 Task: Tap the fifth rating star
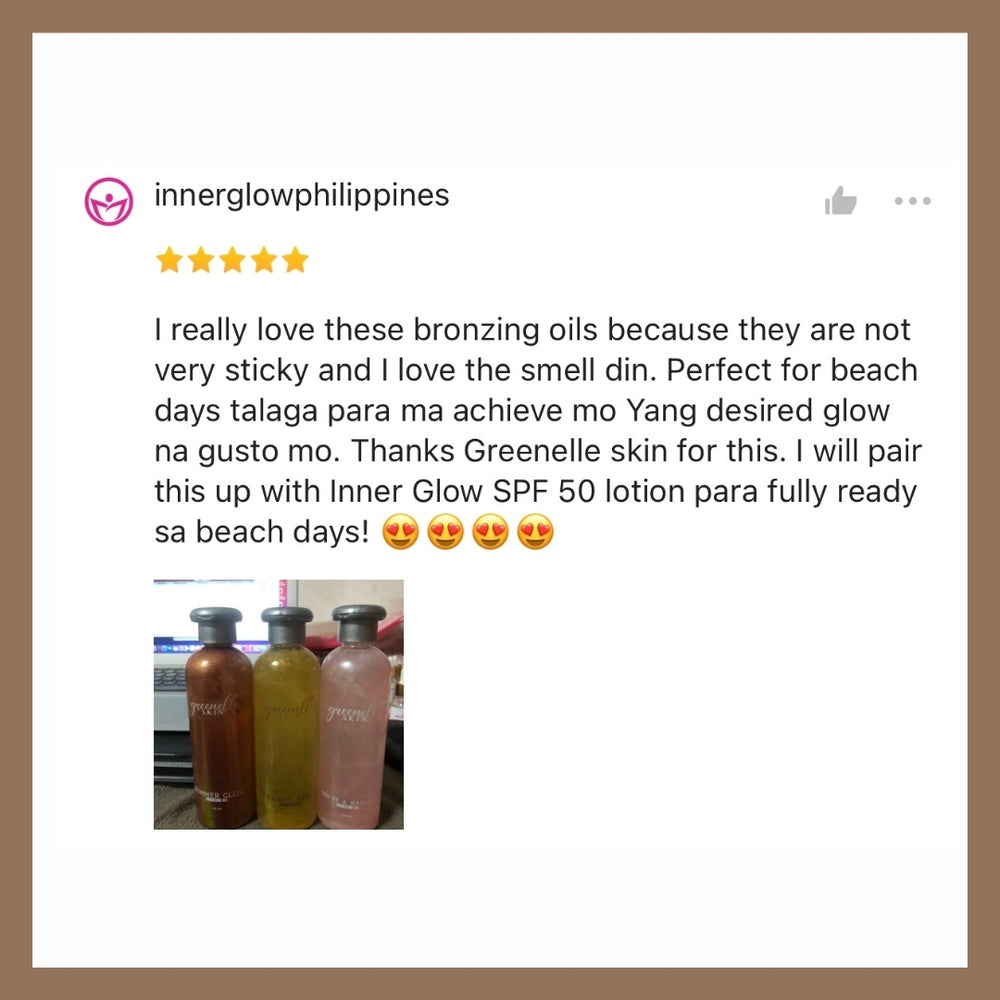click(x=295, y=260)
